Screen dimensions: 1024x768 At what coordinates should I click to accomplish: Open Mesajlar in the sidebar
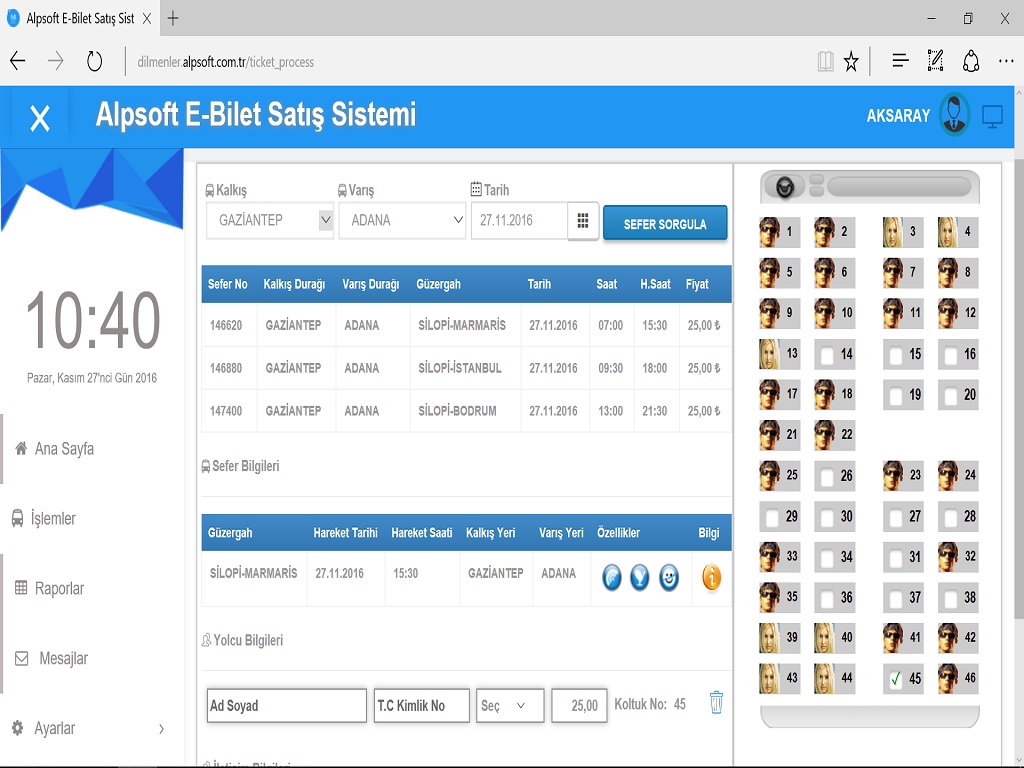[52, 658]
